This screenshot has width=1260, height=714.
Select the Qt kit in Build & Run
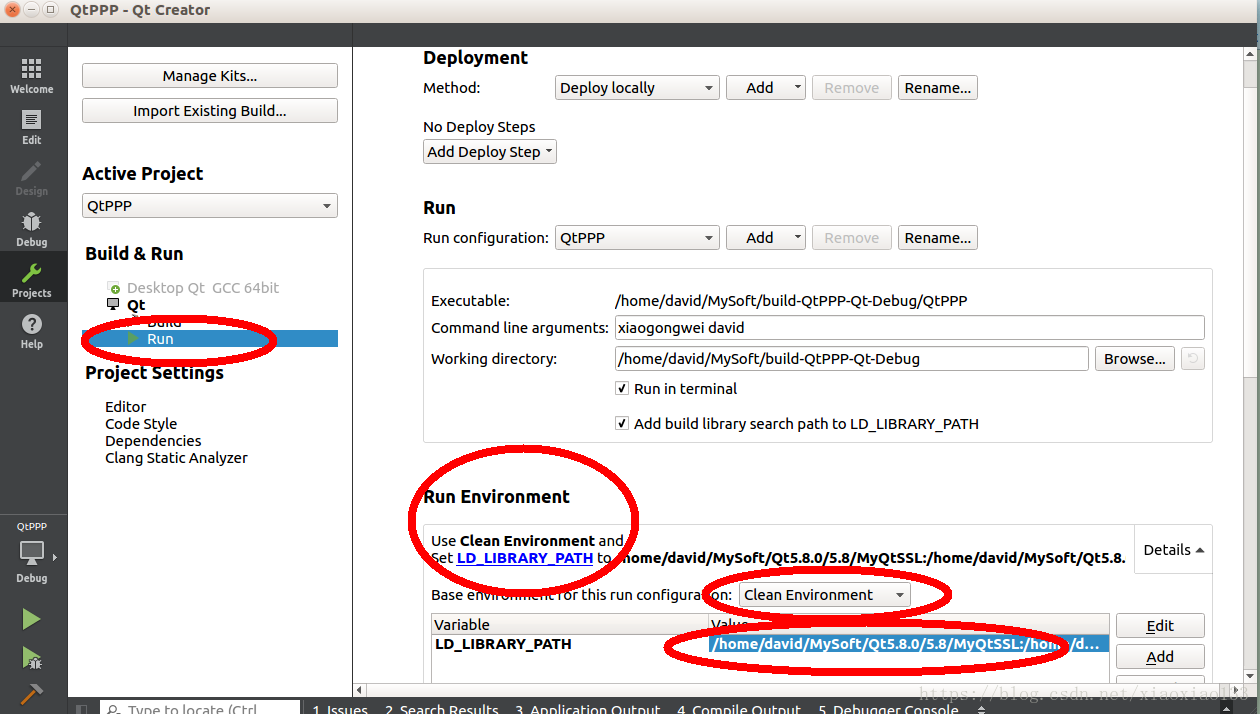[136, 305]
